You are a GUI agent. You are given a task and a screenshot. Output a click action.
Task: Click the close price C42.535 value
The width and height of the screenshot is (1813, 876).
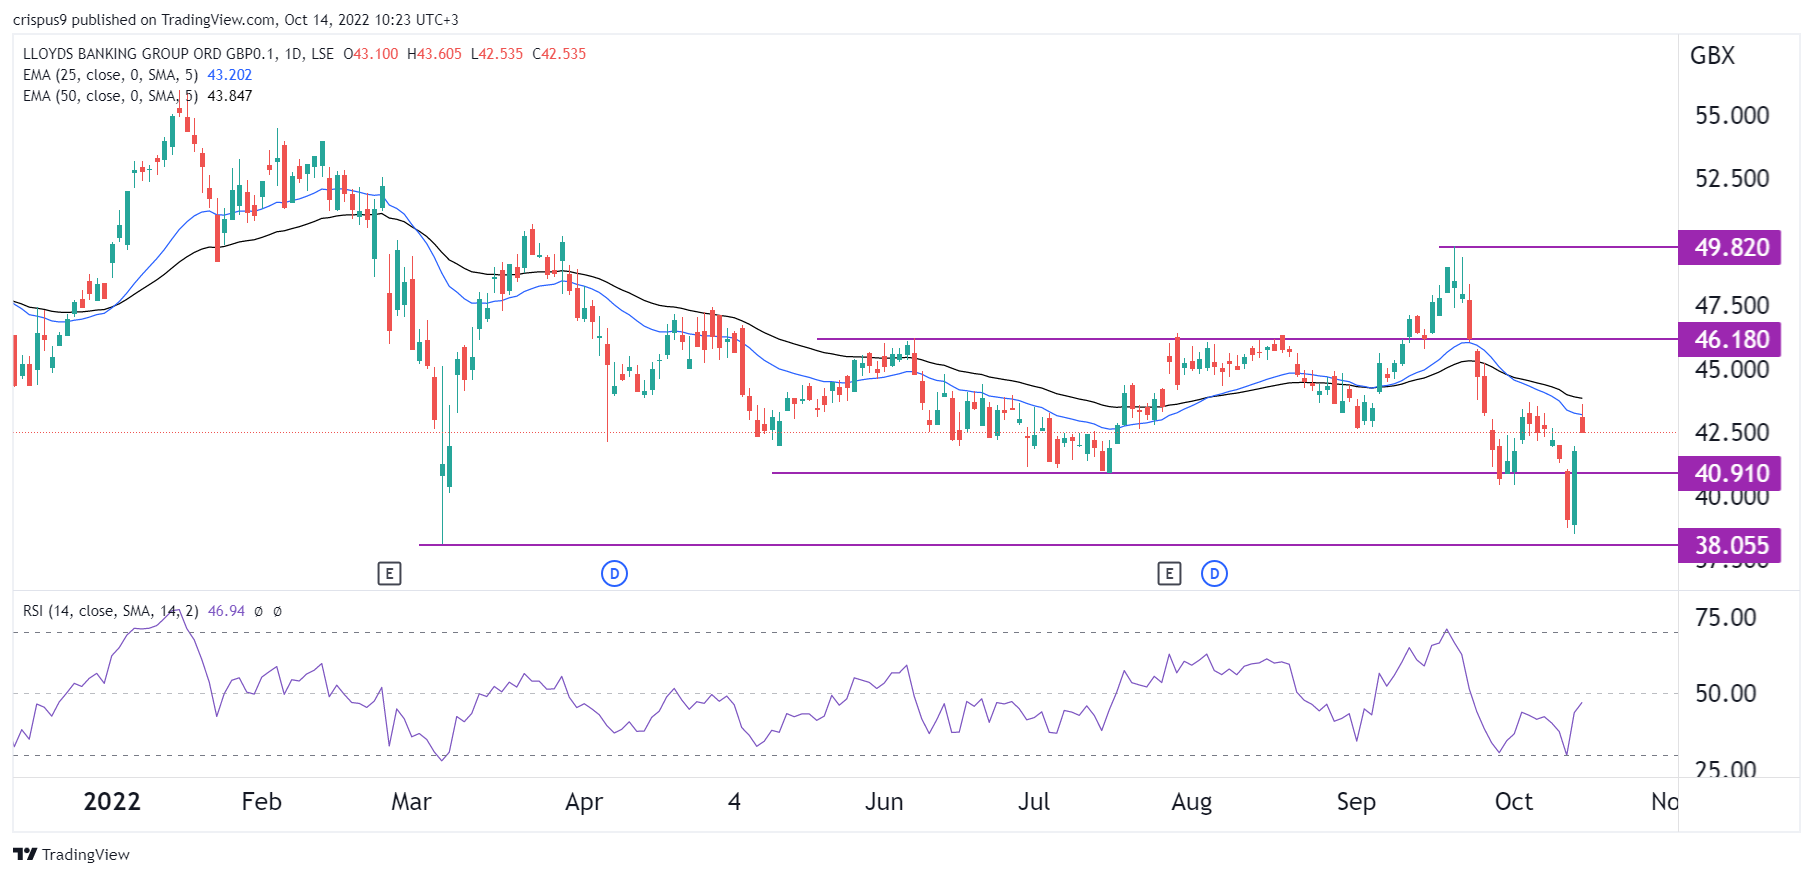[559, 54]
